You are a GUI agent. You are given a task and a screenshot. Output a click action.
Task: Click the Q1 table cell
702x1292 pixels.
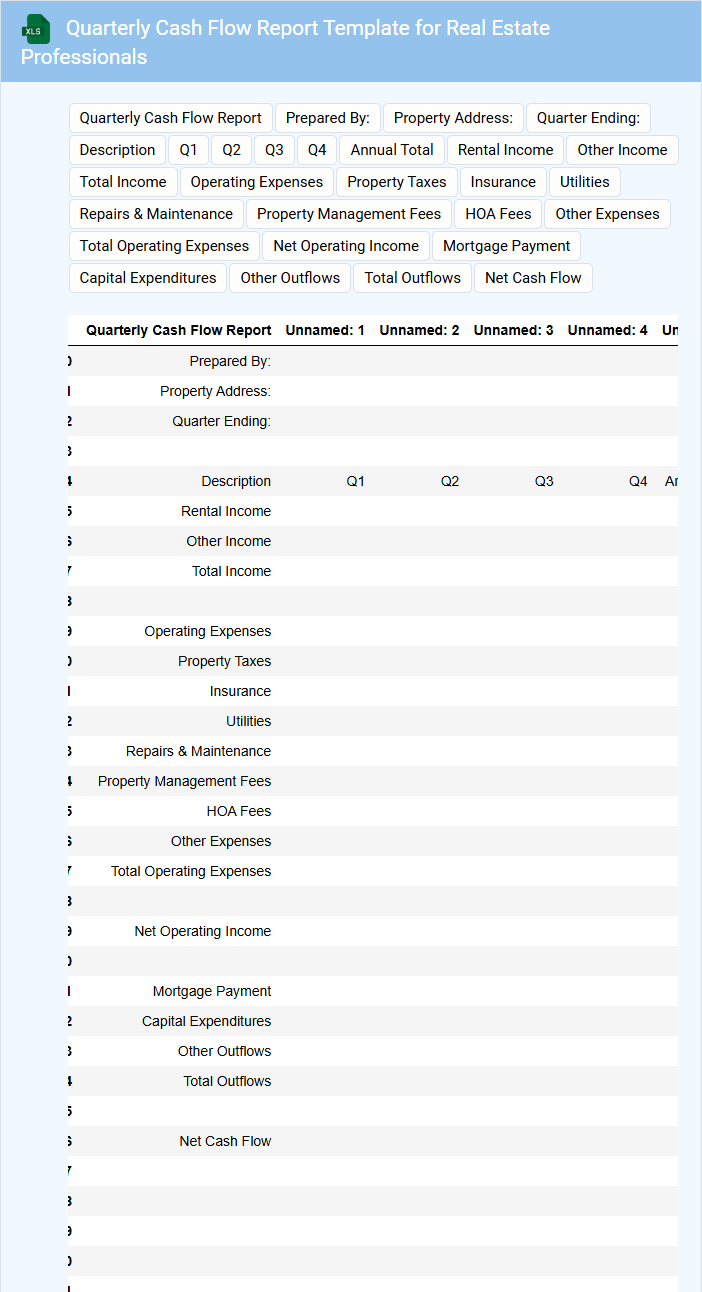point(325,481)
